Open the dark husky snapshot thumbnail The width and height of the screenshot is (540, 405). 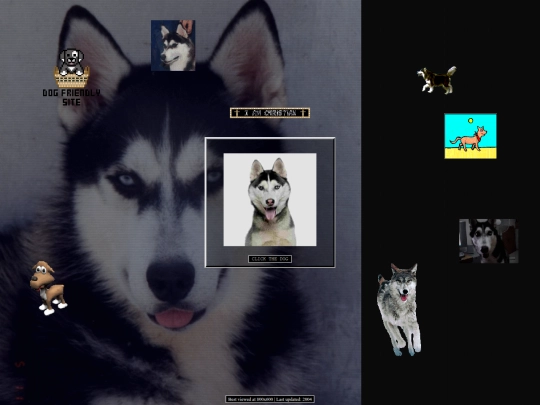coord(488,241)
